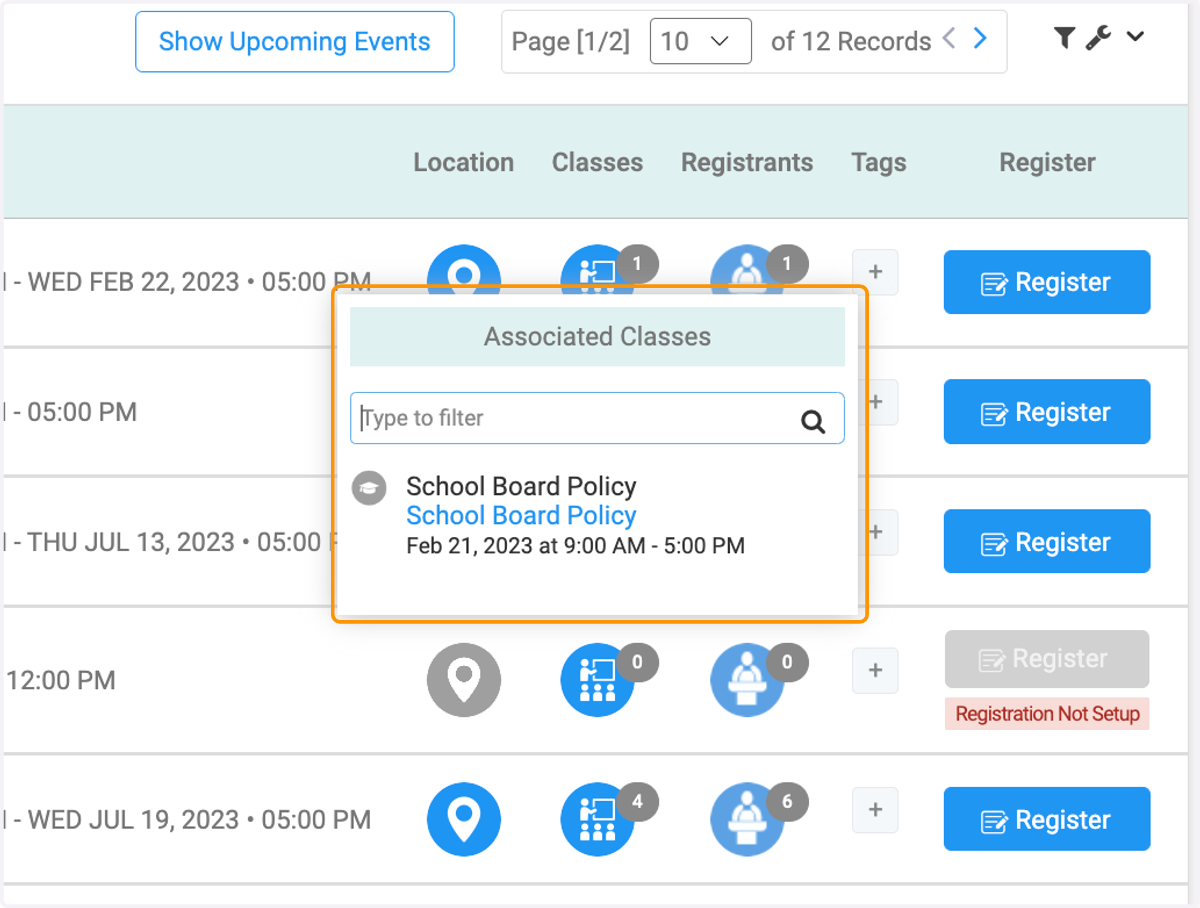
Task: Click the 'of 12 Records' text
Action: 851,41
